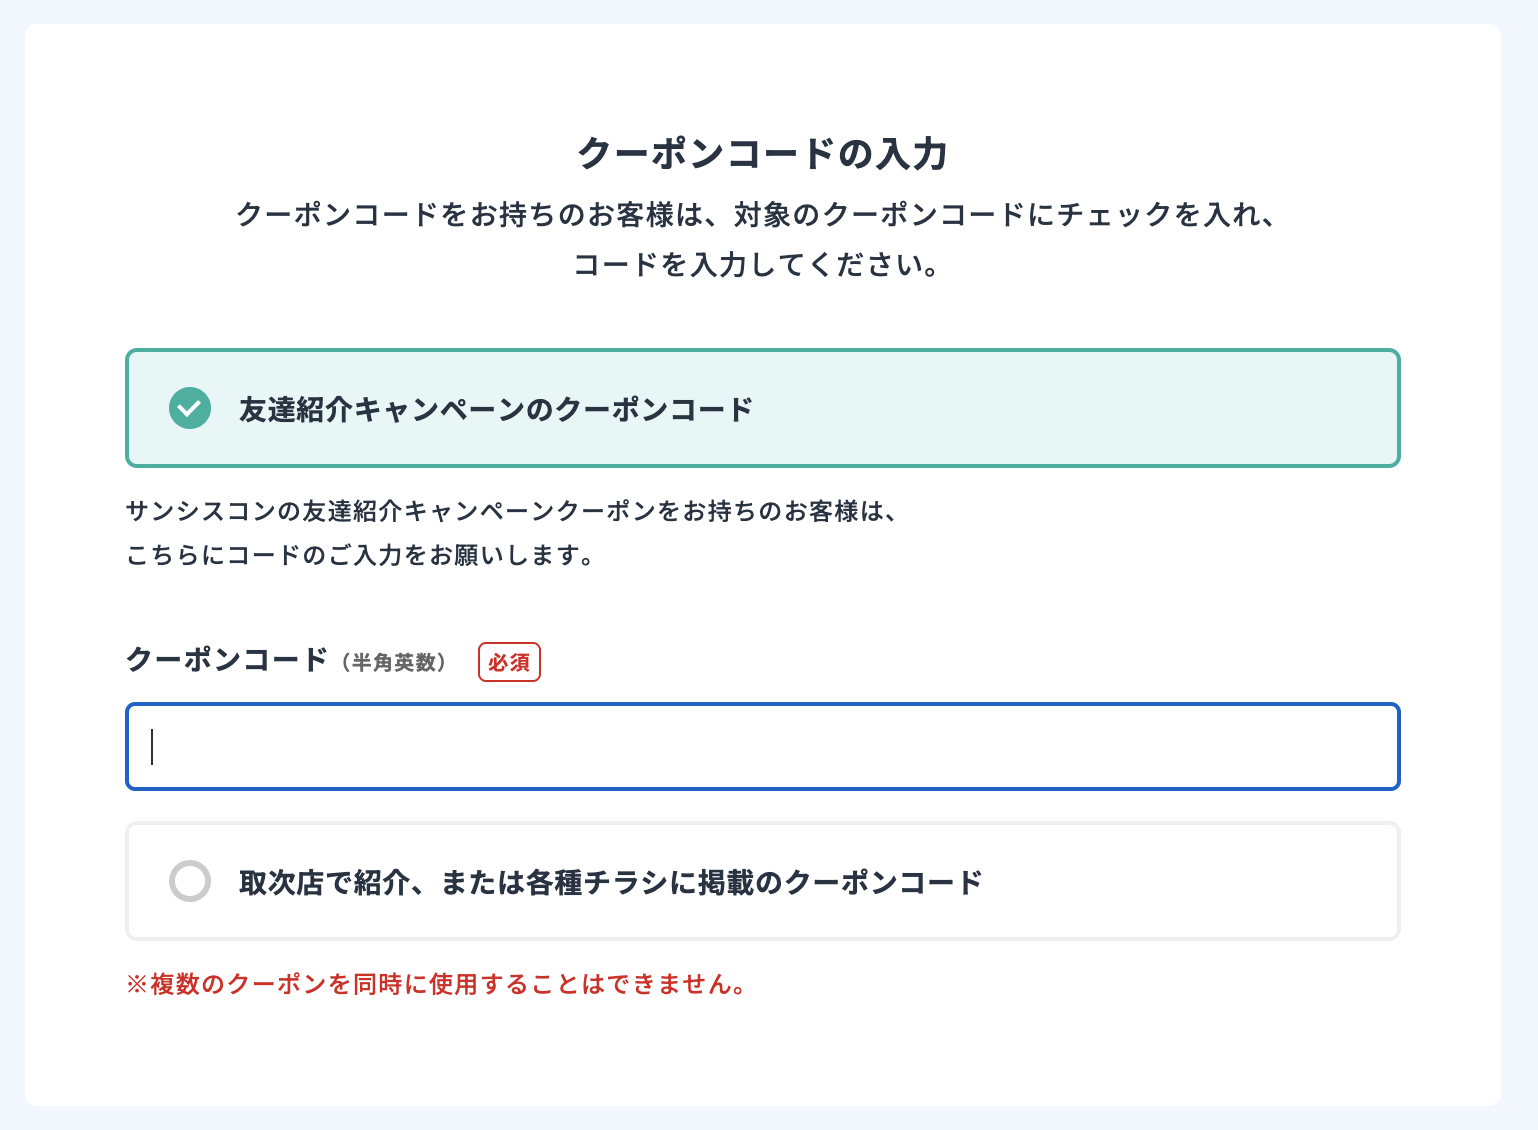Click the クーポンコード field label above the input
Screen dimensions: 1538x1130
pos(227,660)
